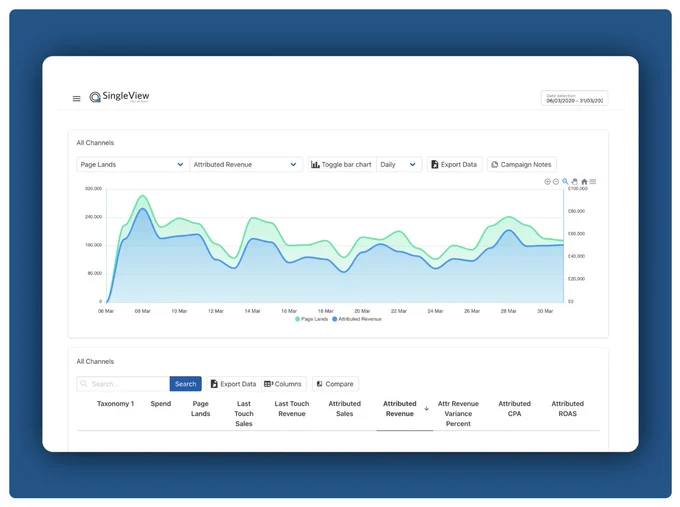
Task: Sort by Attr Revenue Variance Percent column
Action: [x=458, y=414]
